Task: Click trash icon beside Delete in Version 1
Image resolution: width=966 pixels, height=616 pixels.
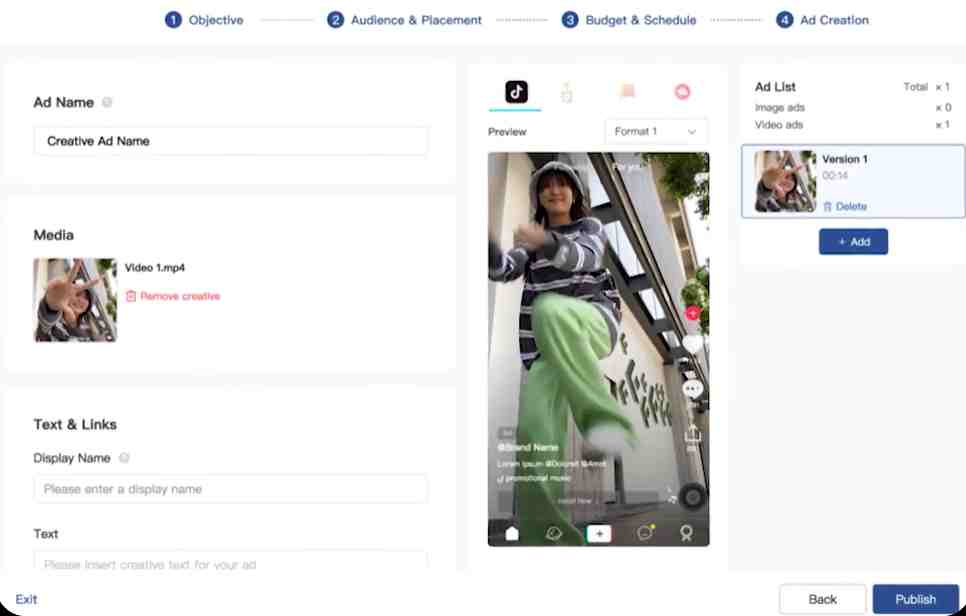Action: (x=827, y=206)
